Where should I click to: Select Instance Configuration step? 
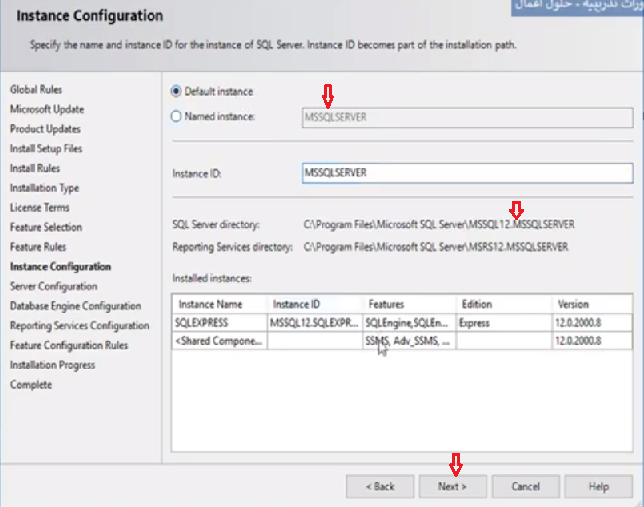tap(60, 267)
